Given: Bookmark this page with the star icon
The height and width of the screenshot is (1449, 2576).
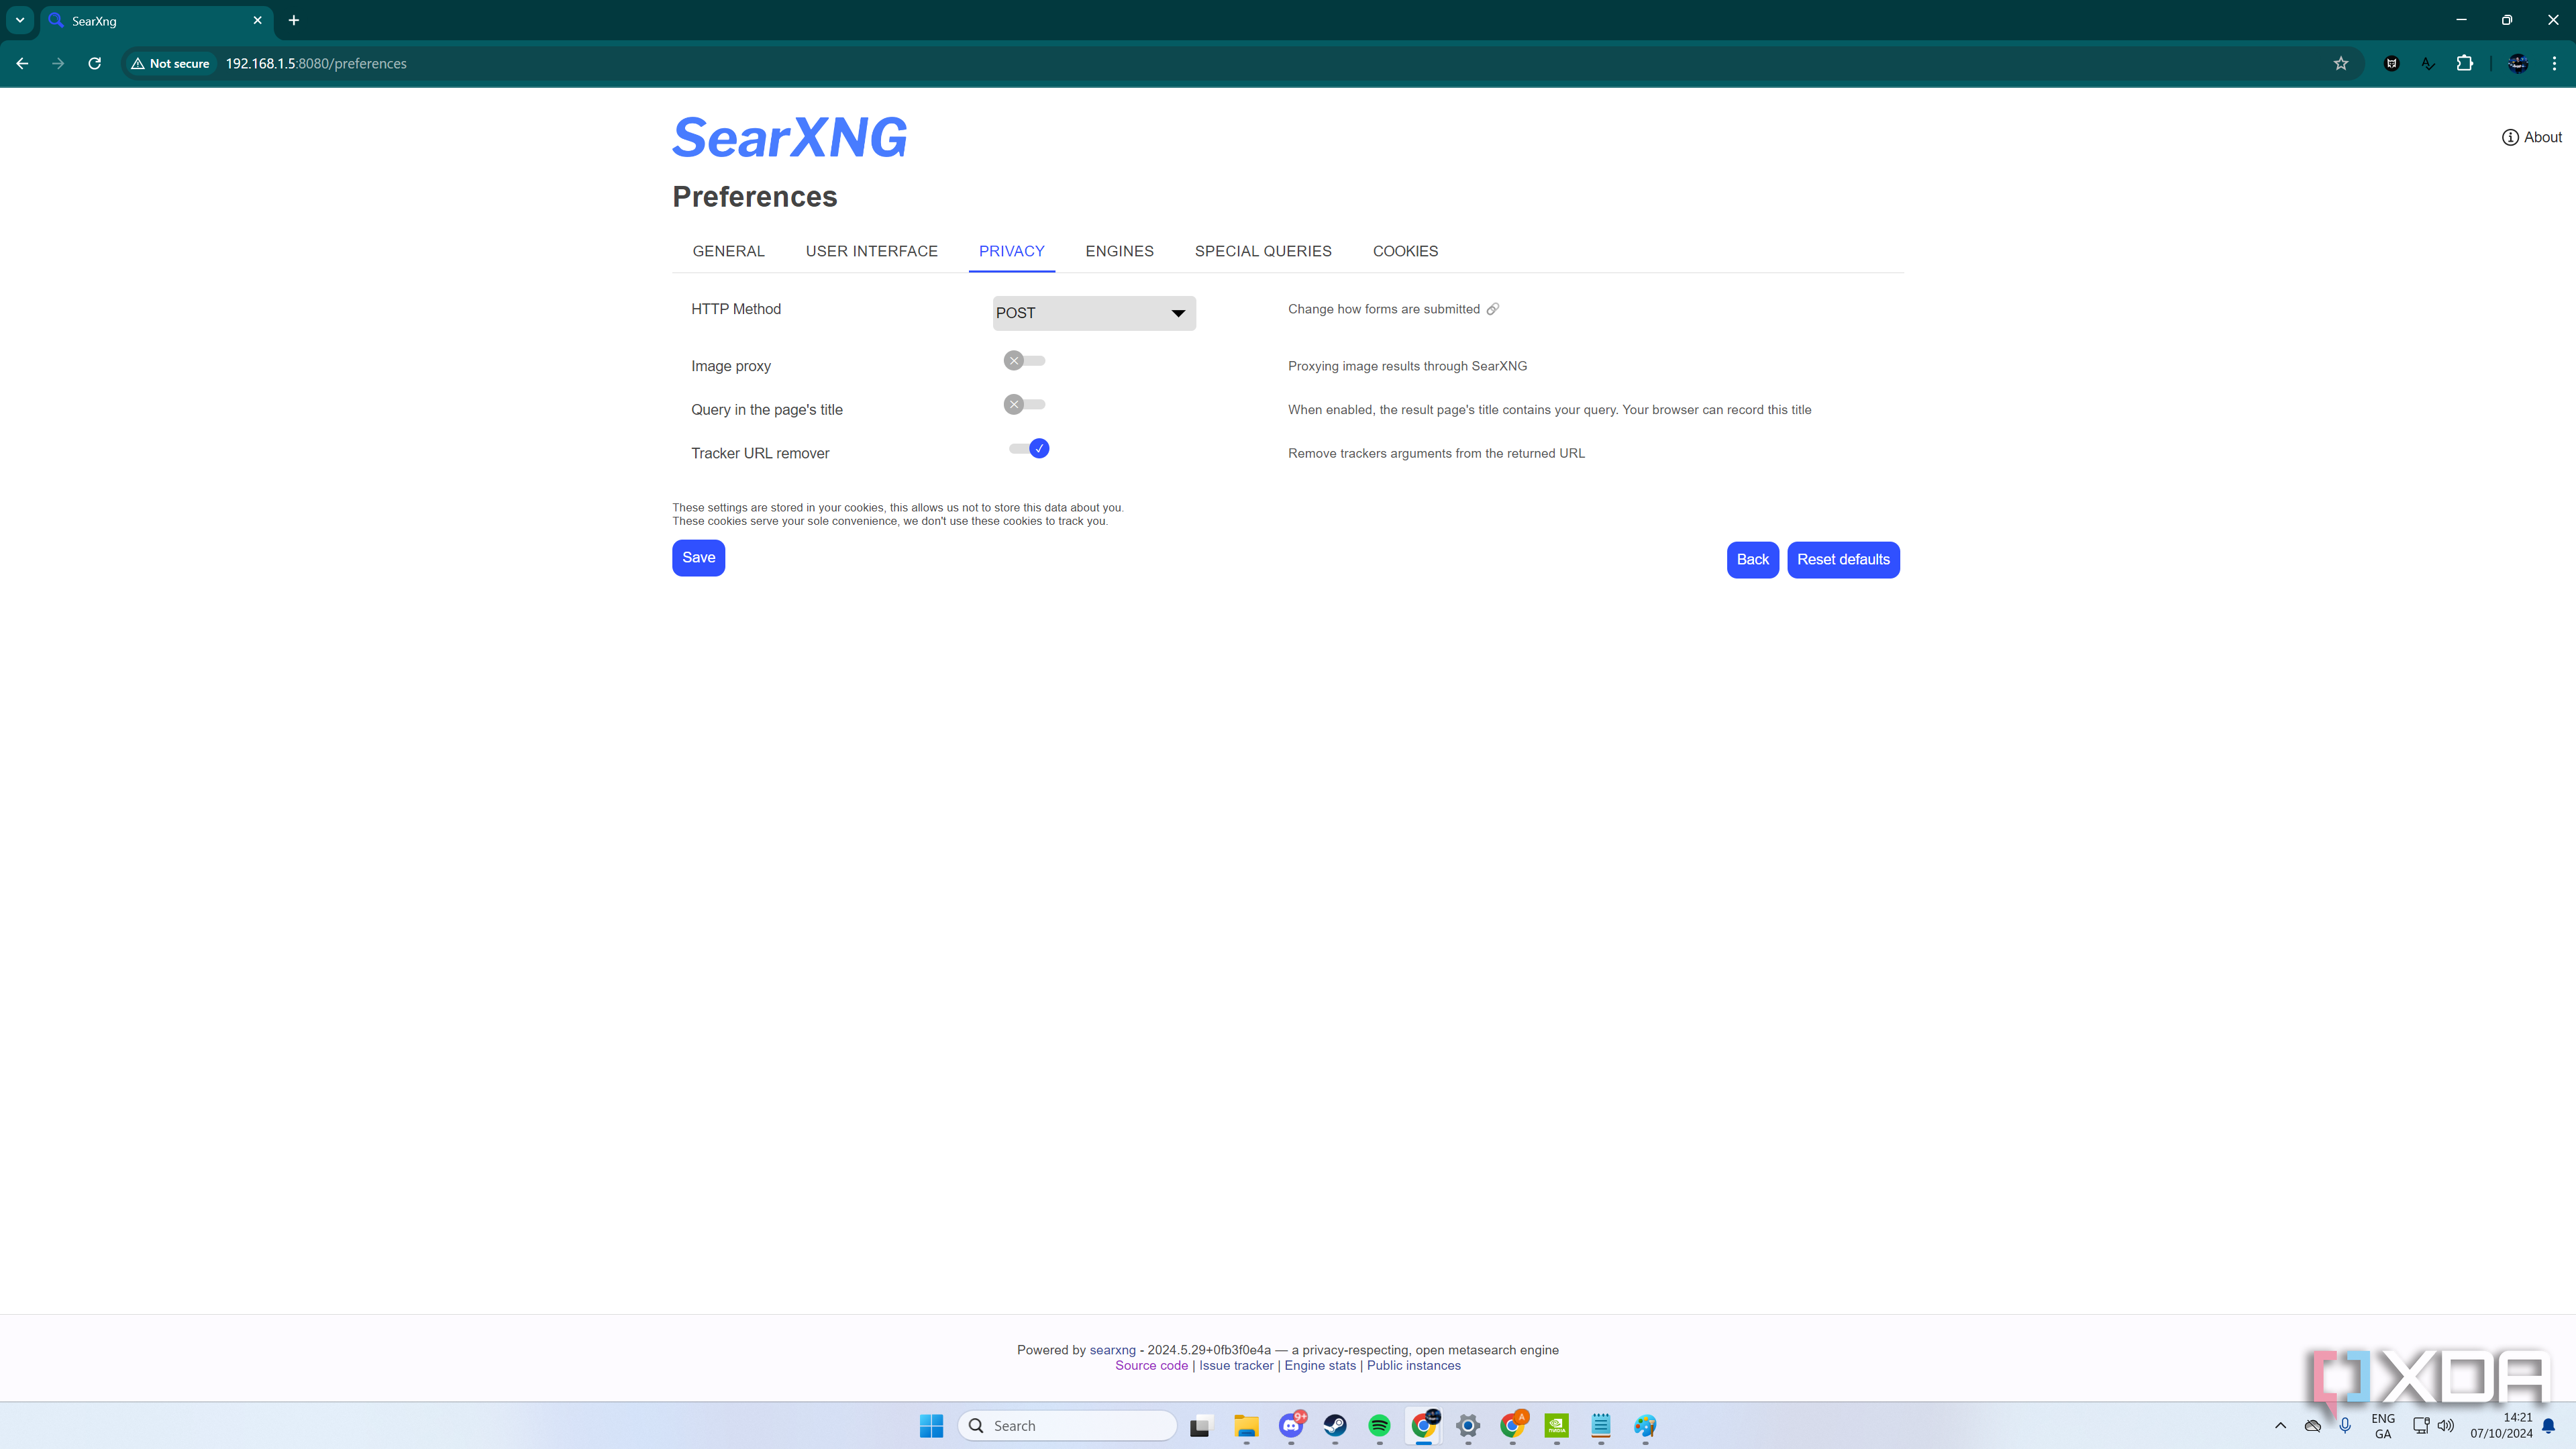Looking at the screenshot, I should [x=2340, y=63].
